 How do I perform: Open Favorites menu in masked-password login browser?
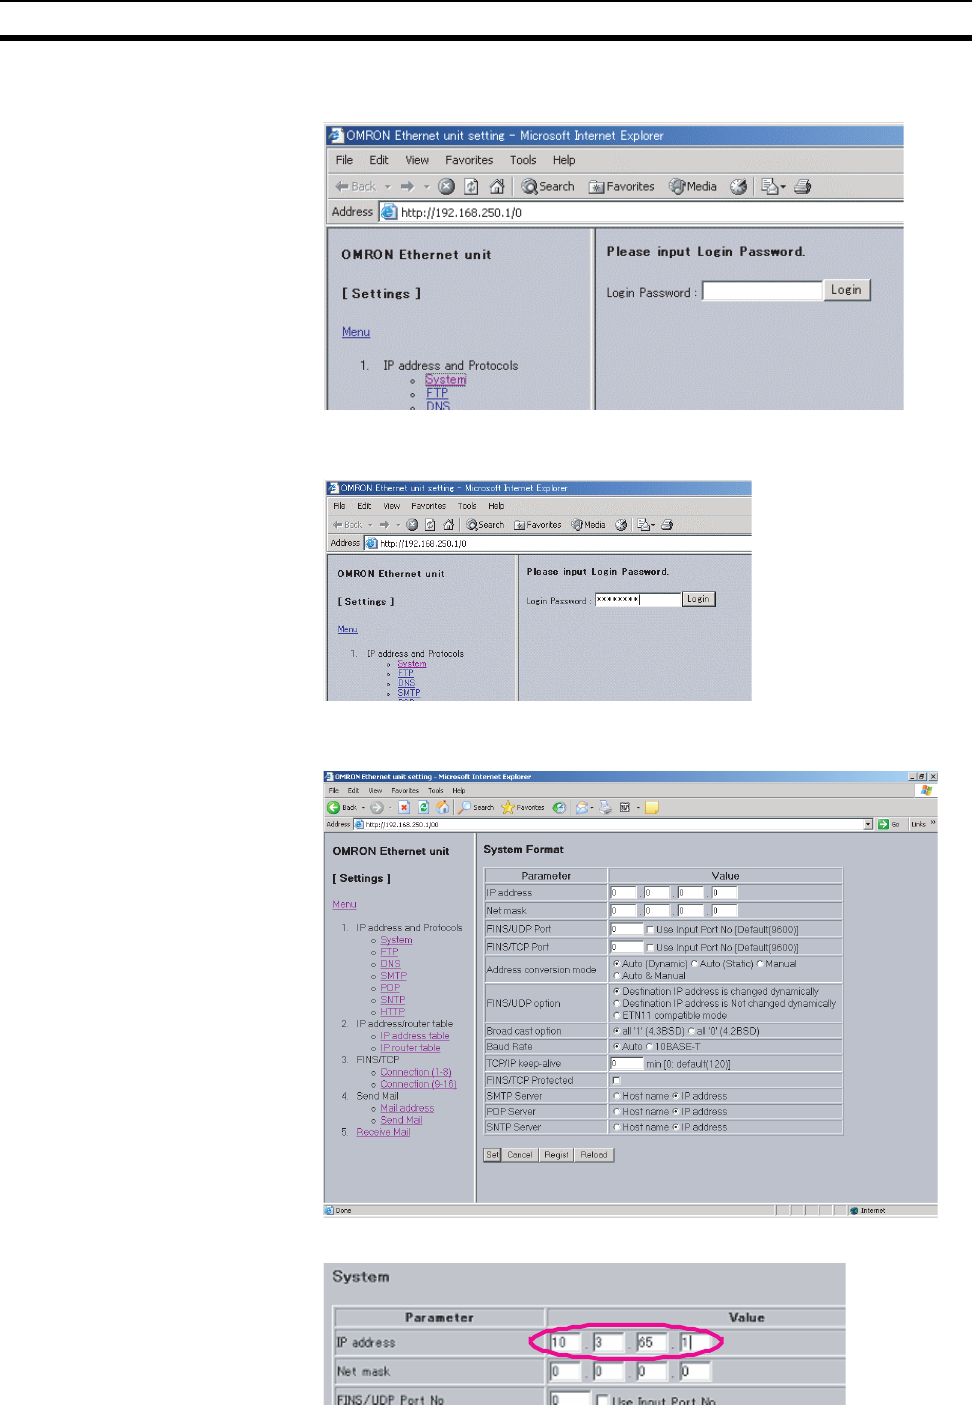[428, 506]
